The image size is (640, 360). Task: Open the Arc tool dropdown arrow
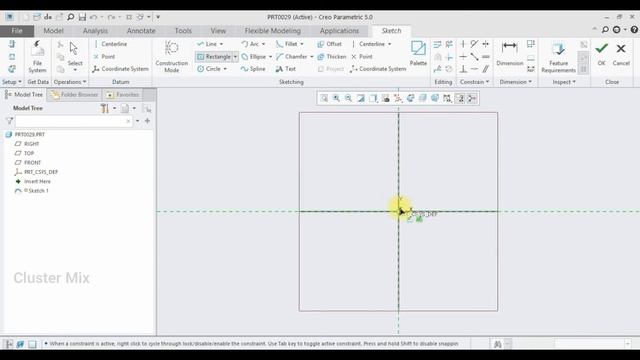pyautogui.click(x=263, y=44)
